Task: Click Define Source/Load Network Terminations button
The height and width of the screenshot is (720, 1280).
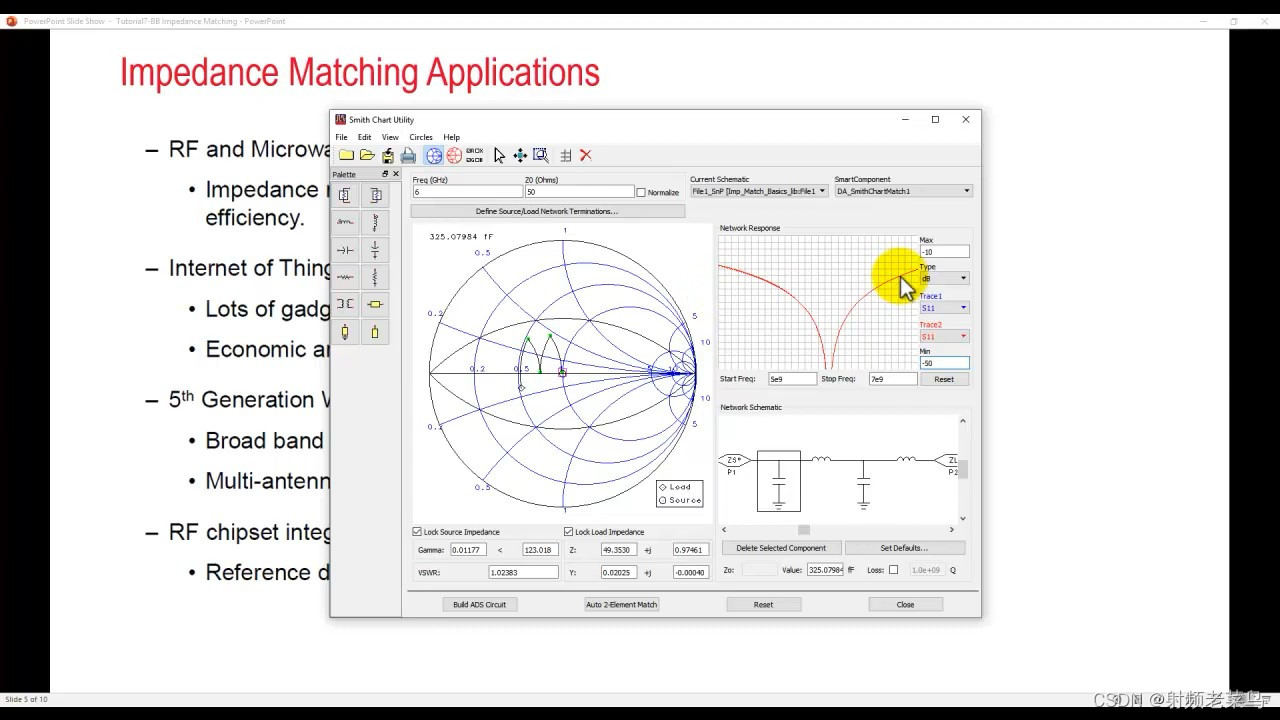Action: click(547, 211)
